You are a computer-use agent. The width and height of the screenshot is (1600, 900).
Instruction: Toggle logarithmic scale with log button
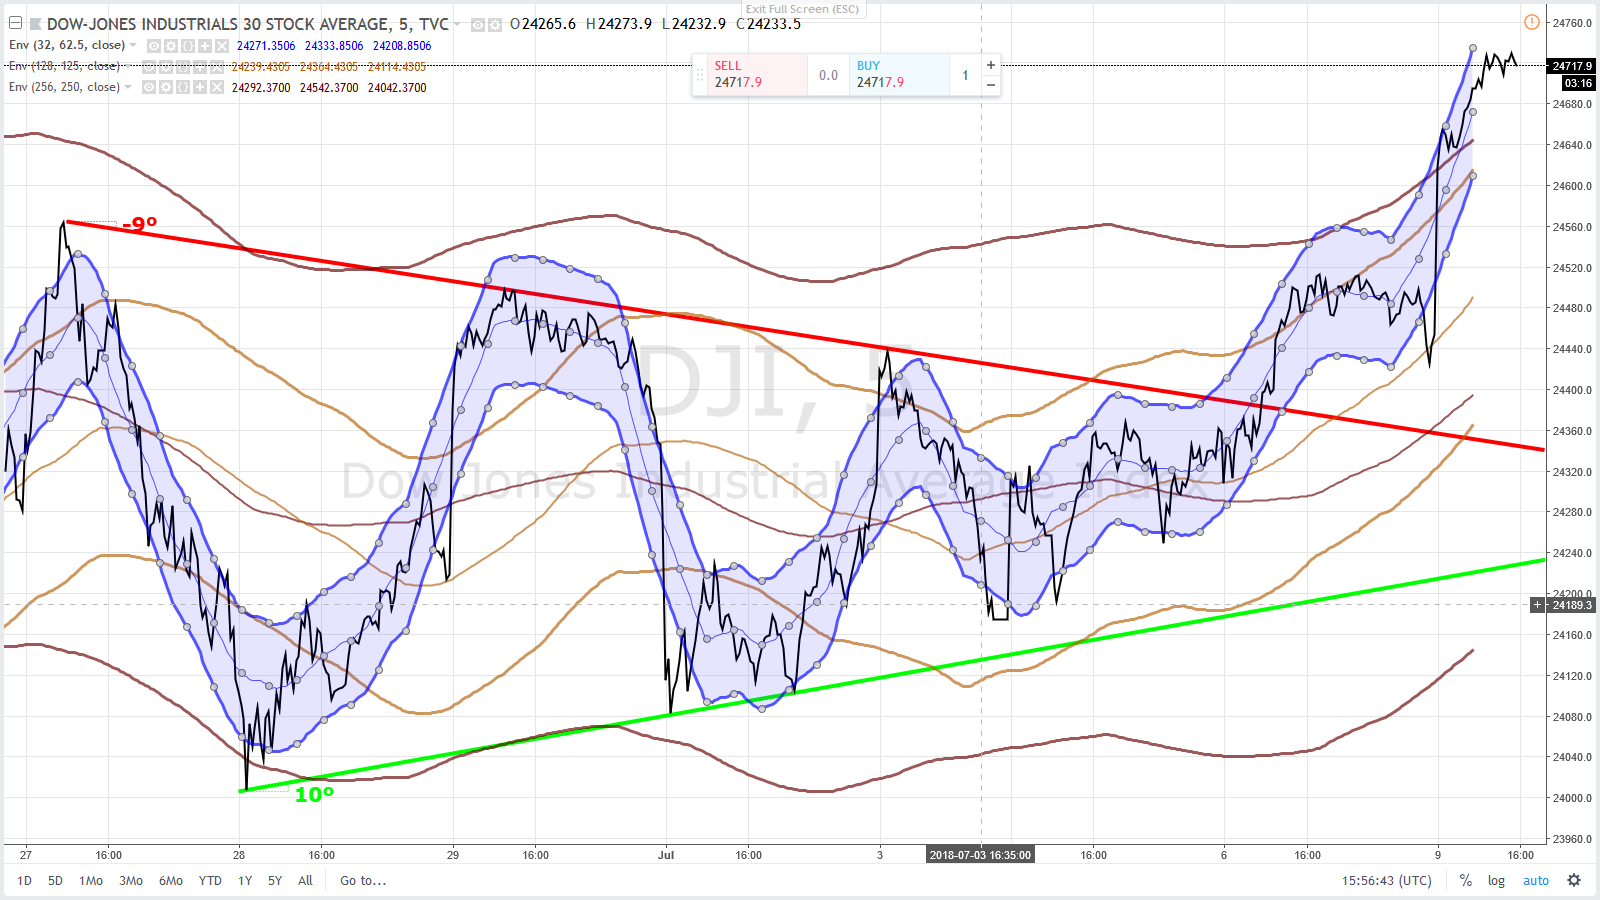pos(1496,881)
